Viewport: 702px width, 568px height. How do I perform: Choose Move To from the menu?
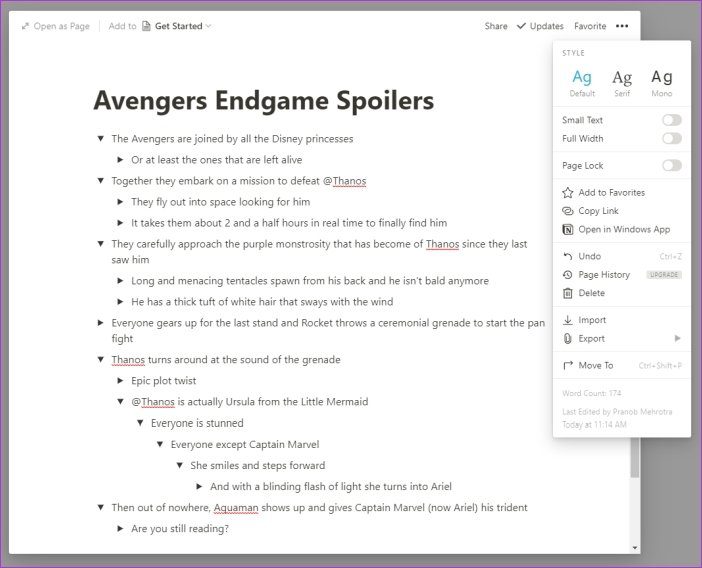pos(622,365)
